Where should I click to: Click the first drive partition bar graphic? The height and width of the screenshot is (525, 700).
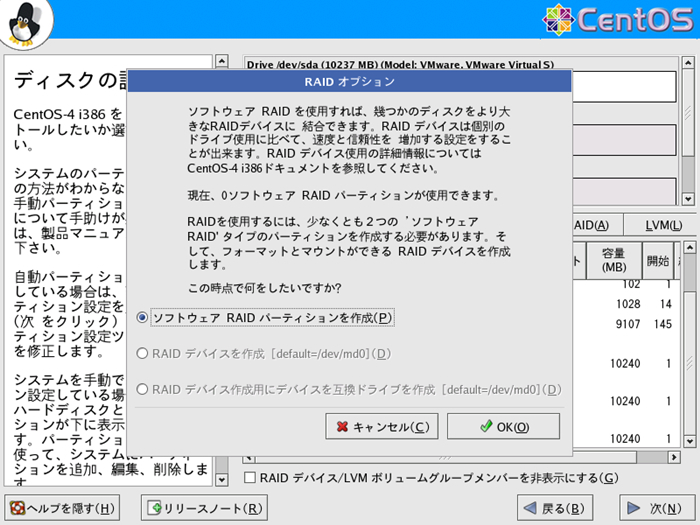(x=624, y=87)
